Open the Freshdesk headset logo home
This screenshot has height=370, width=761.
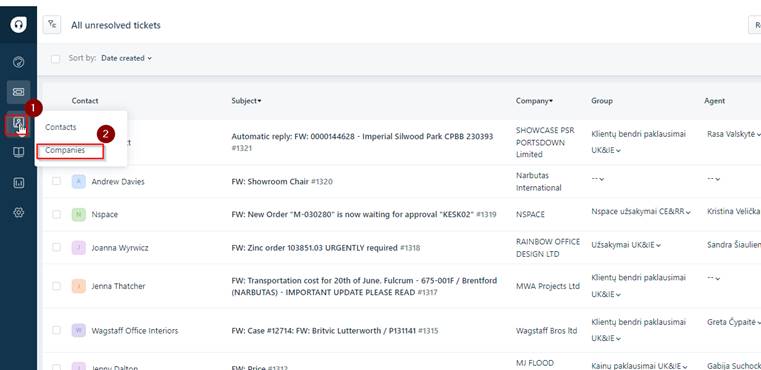(x=18, y=24)
